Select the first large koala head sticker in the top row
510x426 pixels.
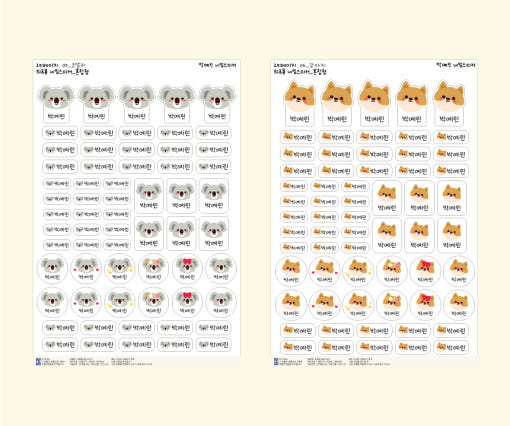pyautogui.click(x=56, y=104)
